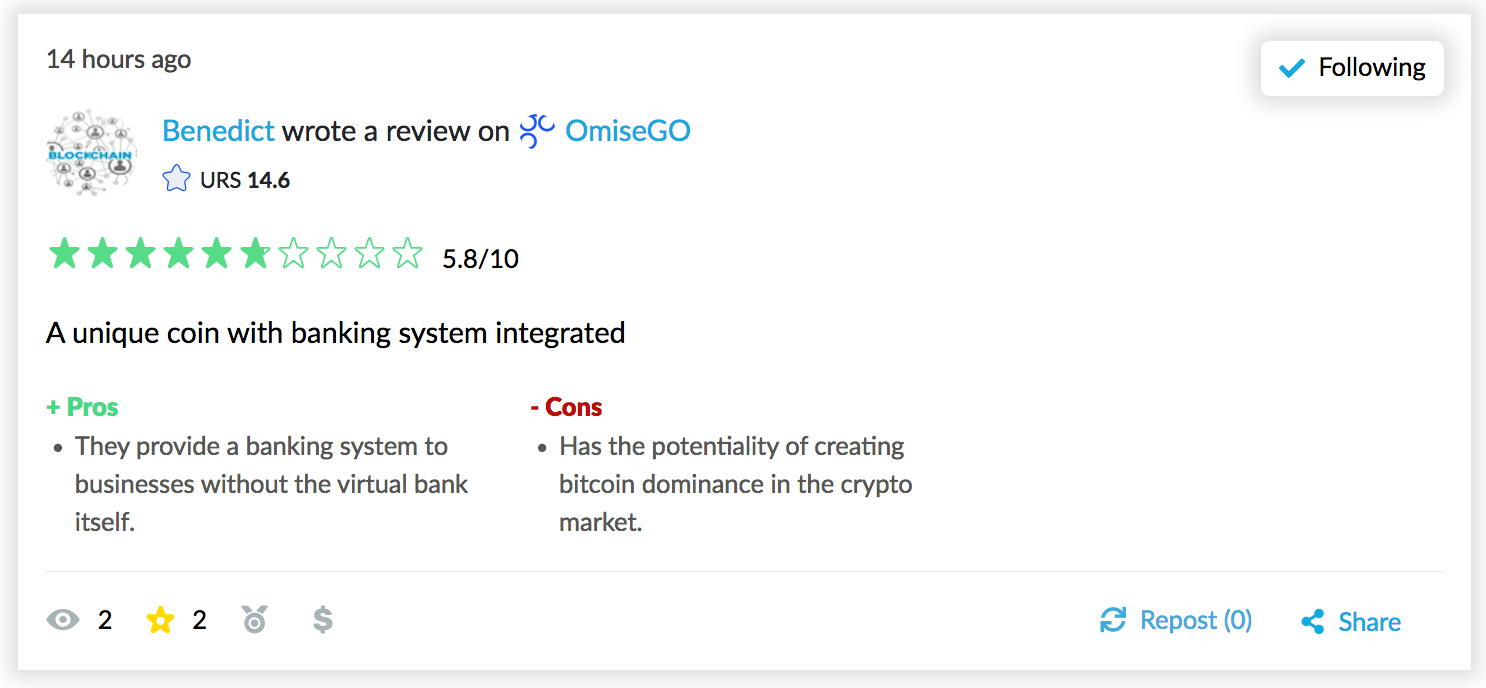Click the URS 14.6 score text
The height and width of the screenshot is (688, 1486).
[x=245, y=180]
